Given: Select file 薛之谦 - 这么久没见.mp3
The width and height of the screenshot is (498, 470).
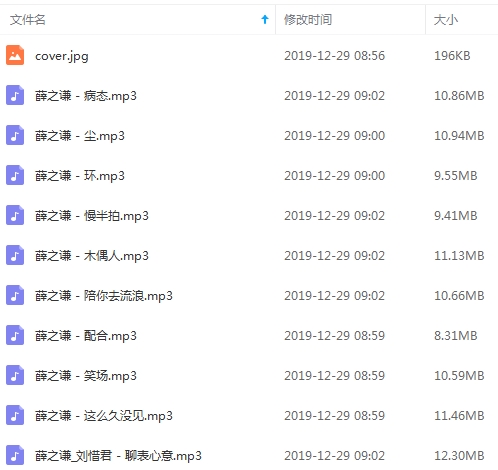Looking at the screenshot, I should pyautogui.click(x=104, y=416).
